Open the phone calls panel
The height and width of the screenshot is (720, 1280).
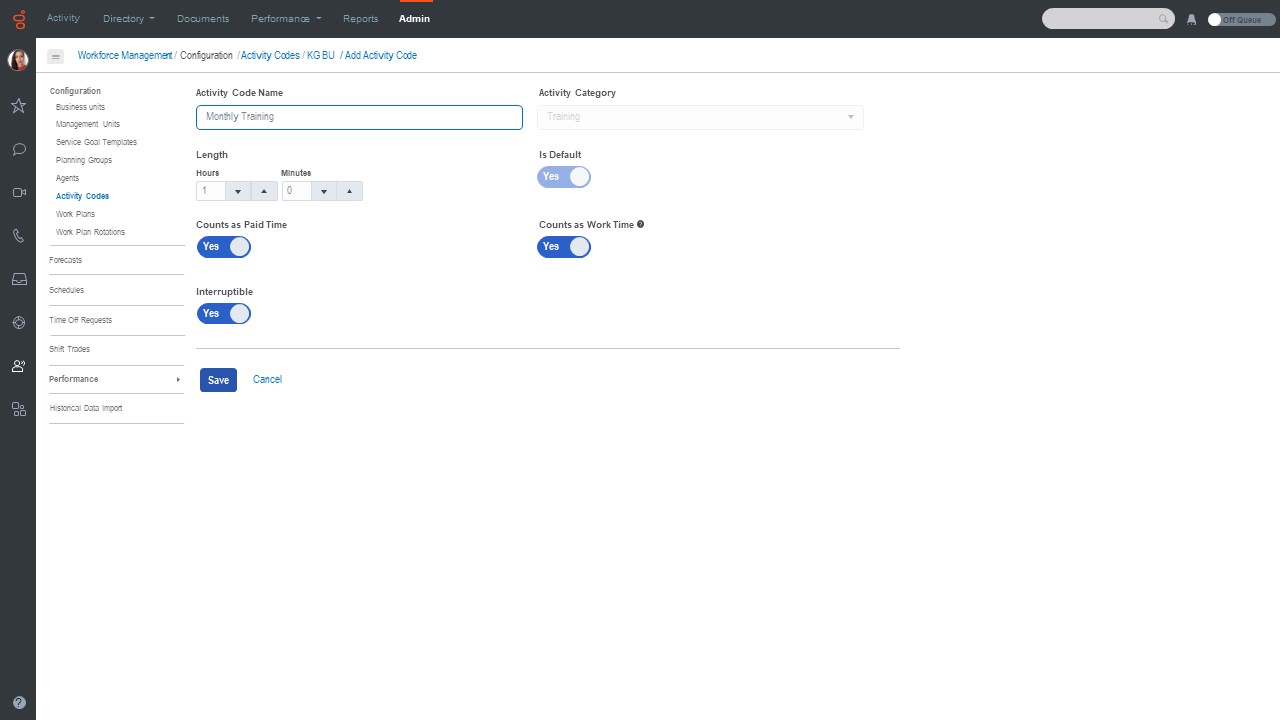[x=18, y=237]
